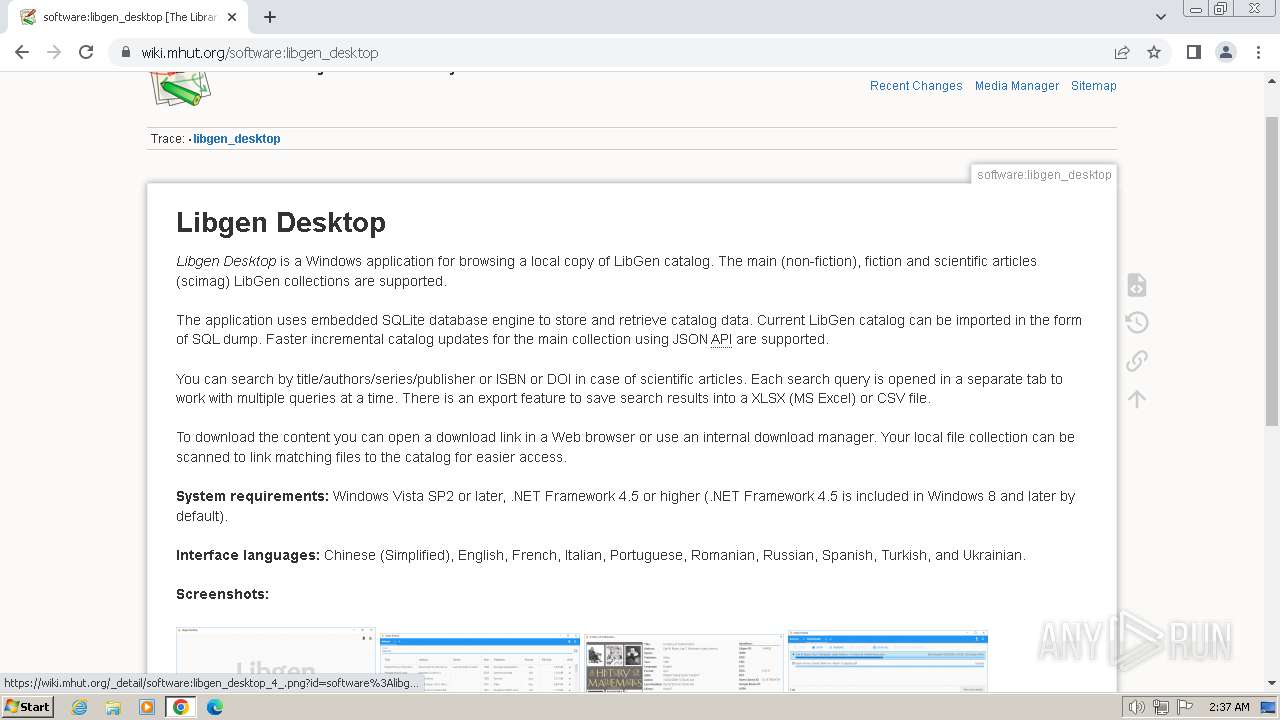Click the browser forward arrow
The width and height of the screenshot is (1280, 720).
click(54, 52)
